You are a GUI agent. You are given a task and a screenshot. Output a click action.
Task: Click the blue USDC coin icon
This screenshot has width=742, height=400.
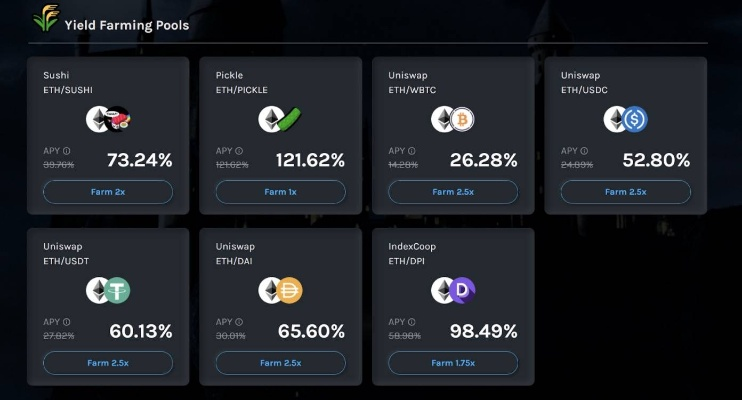(636, 120)
